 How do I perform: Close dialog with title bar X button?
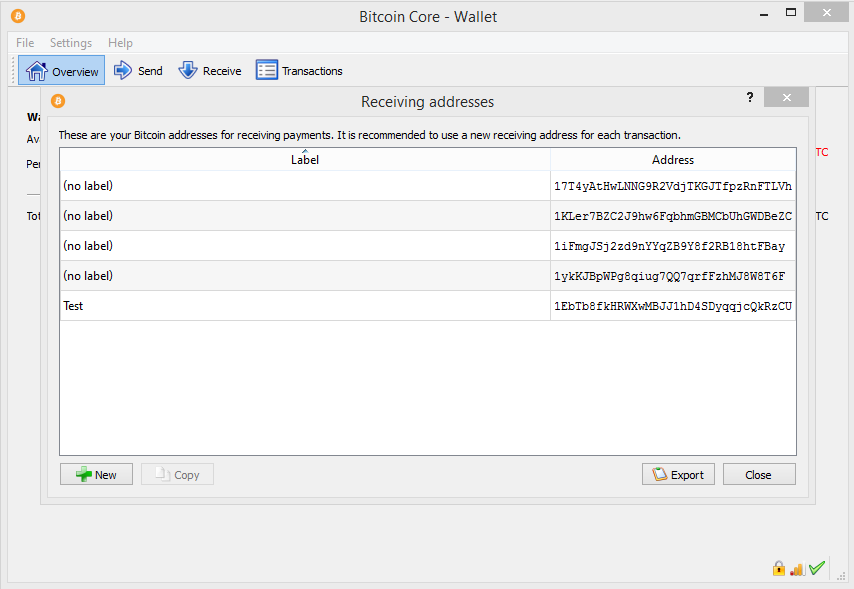point(786,97)
